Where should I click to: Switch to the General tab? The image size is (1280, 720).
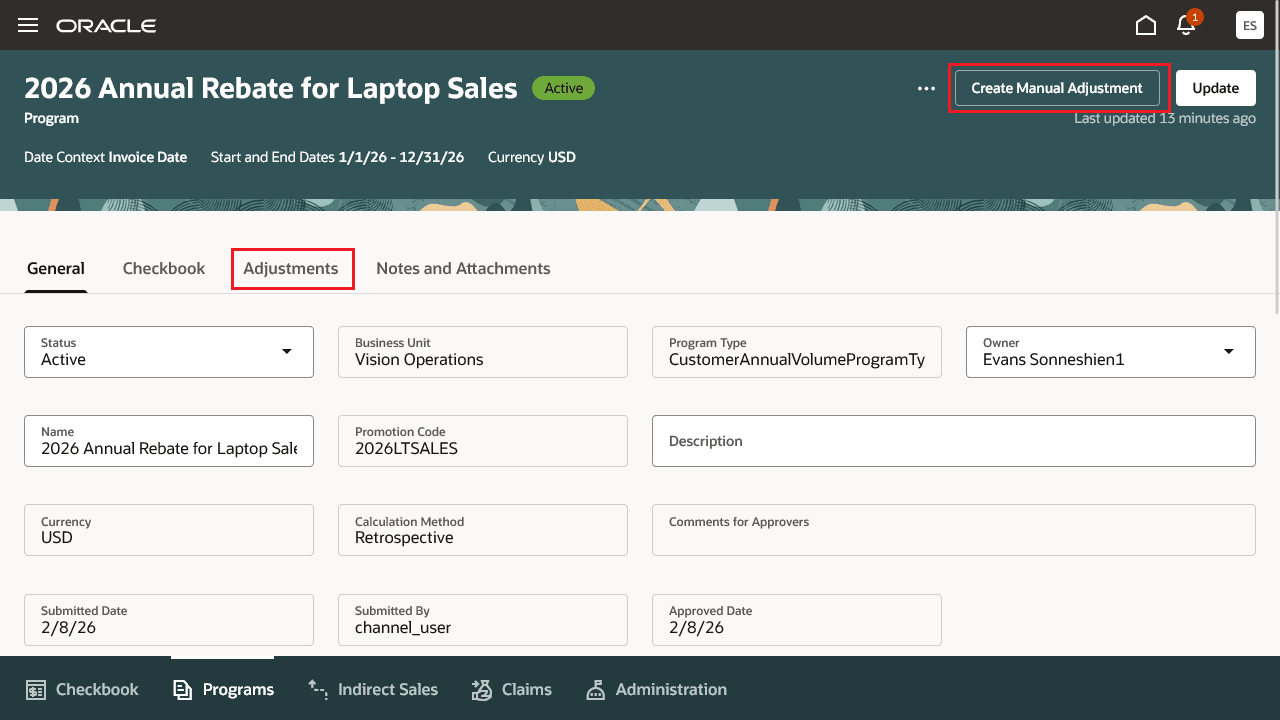point(56,268)
